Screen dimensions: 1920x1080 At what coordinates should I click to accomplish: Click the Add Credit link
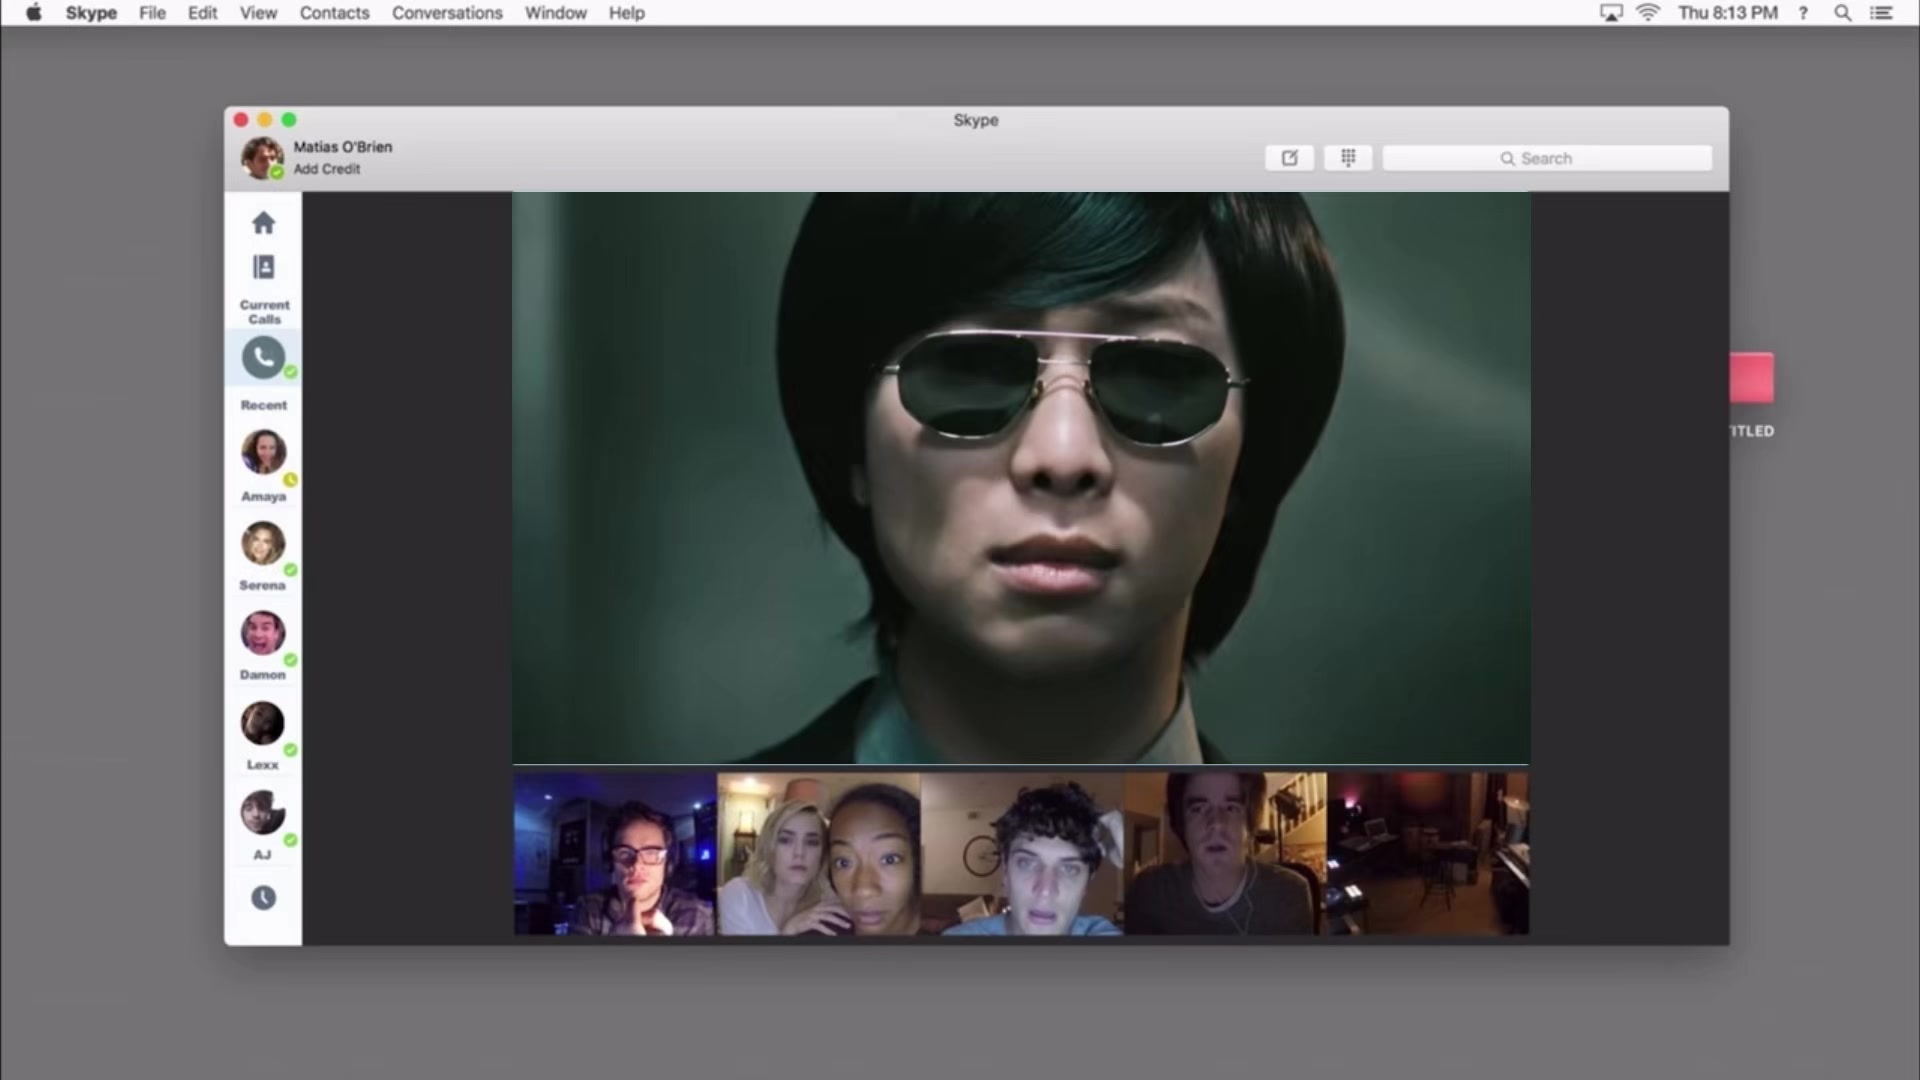pos(327,169)
